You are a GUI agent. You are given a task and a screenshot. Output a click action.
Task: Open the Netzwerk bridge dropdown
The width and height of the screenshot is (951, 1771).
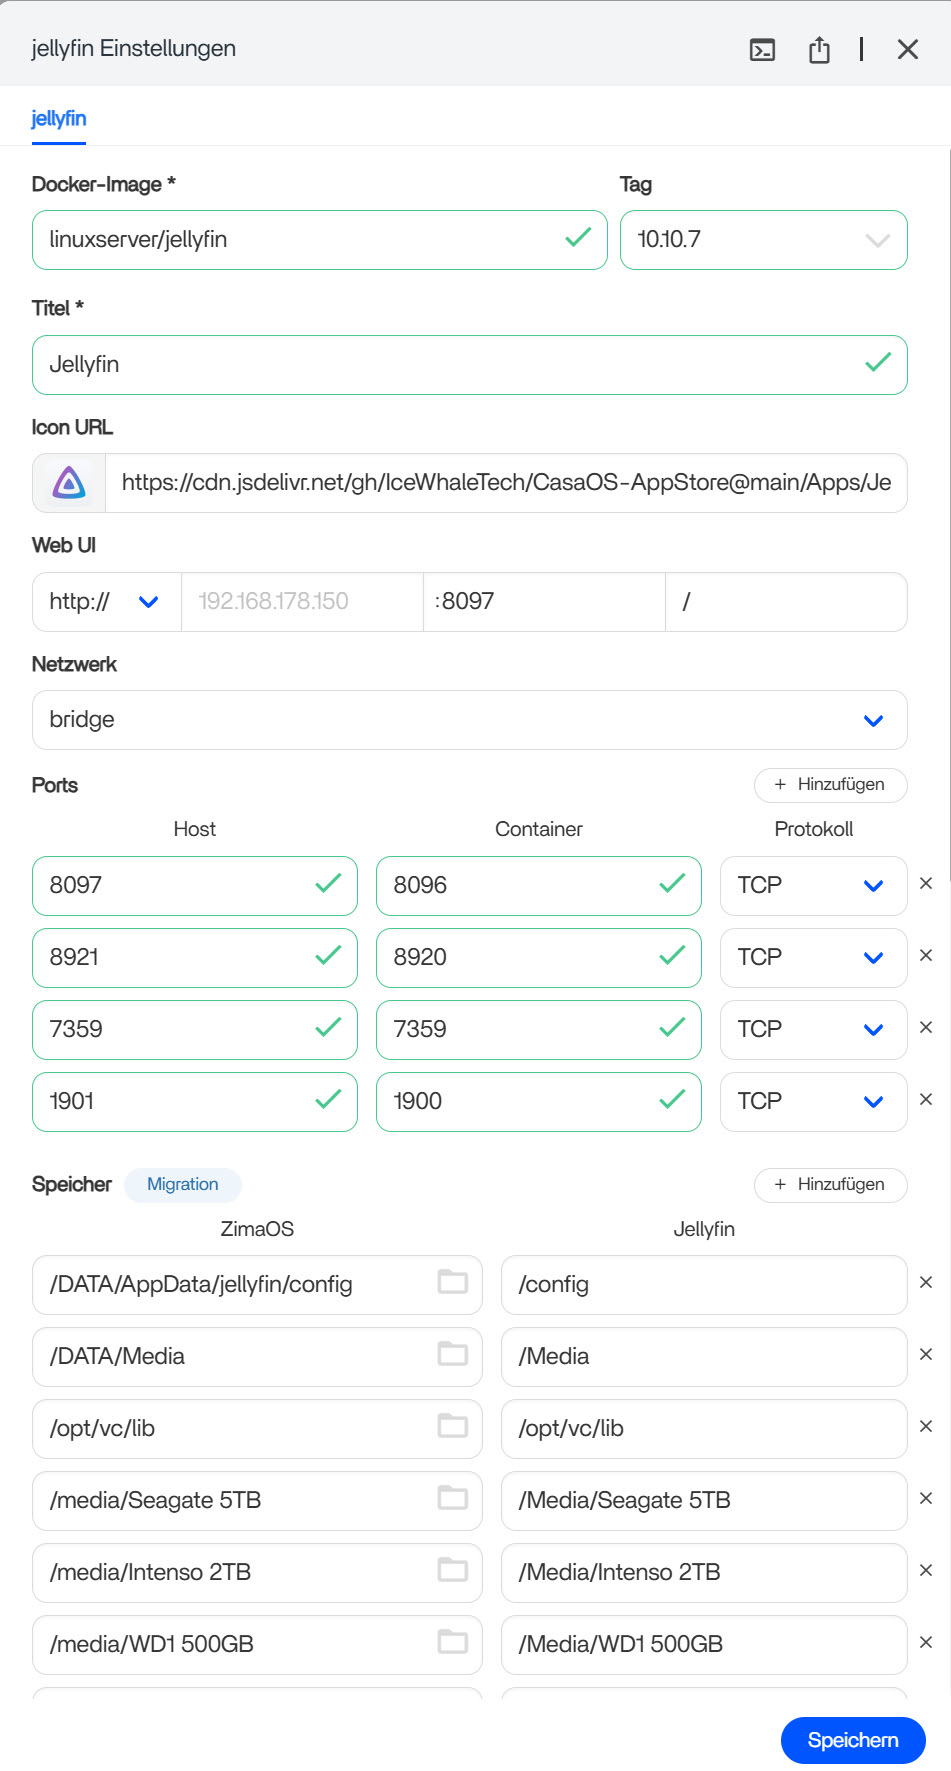tap(469, 720)
